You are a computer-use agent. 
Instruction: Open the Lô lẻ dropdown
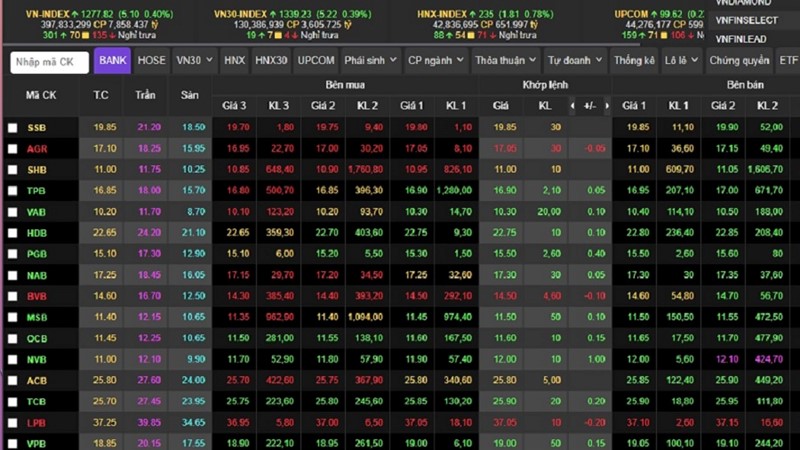[x=682, y=60]
